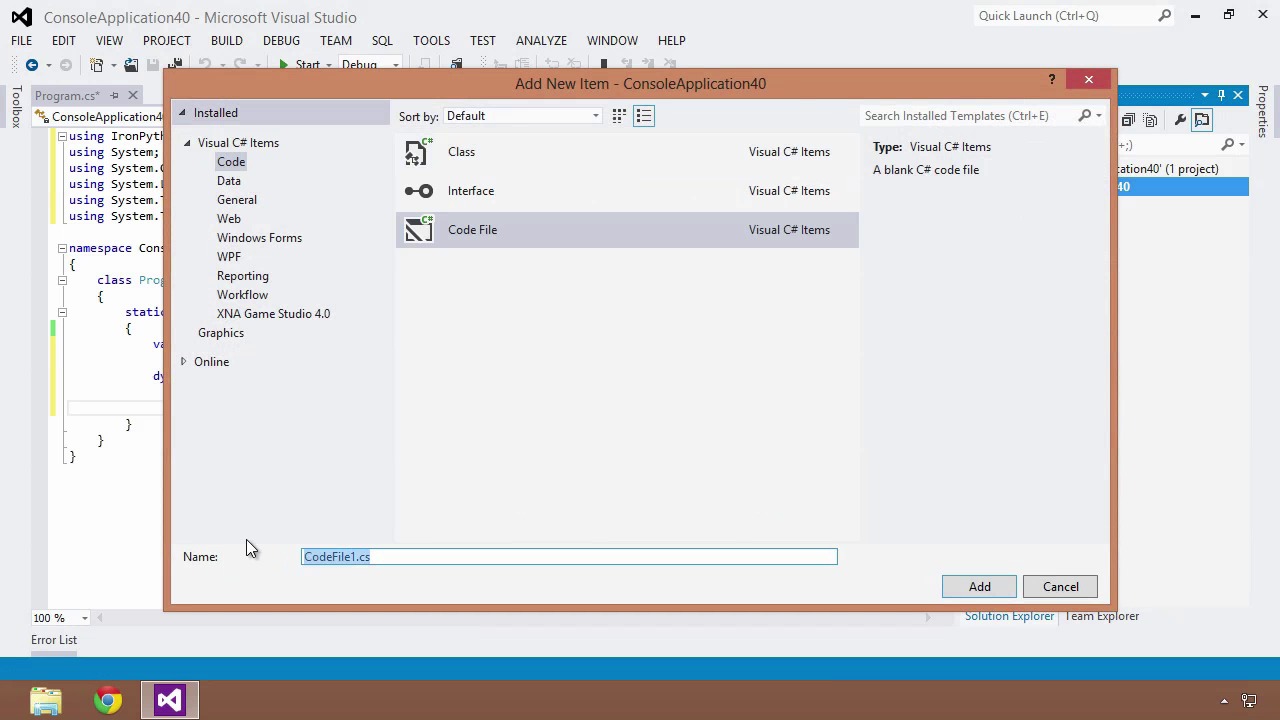The image size is (1280, 720).
Task: Click the Name field containing CodeFile1.cs
Action: (569, 557)
